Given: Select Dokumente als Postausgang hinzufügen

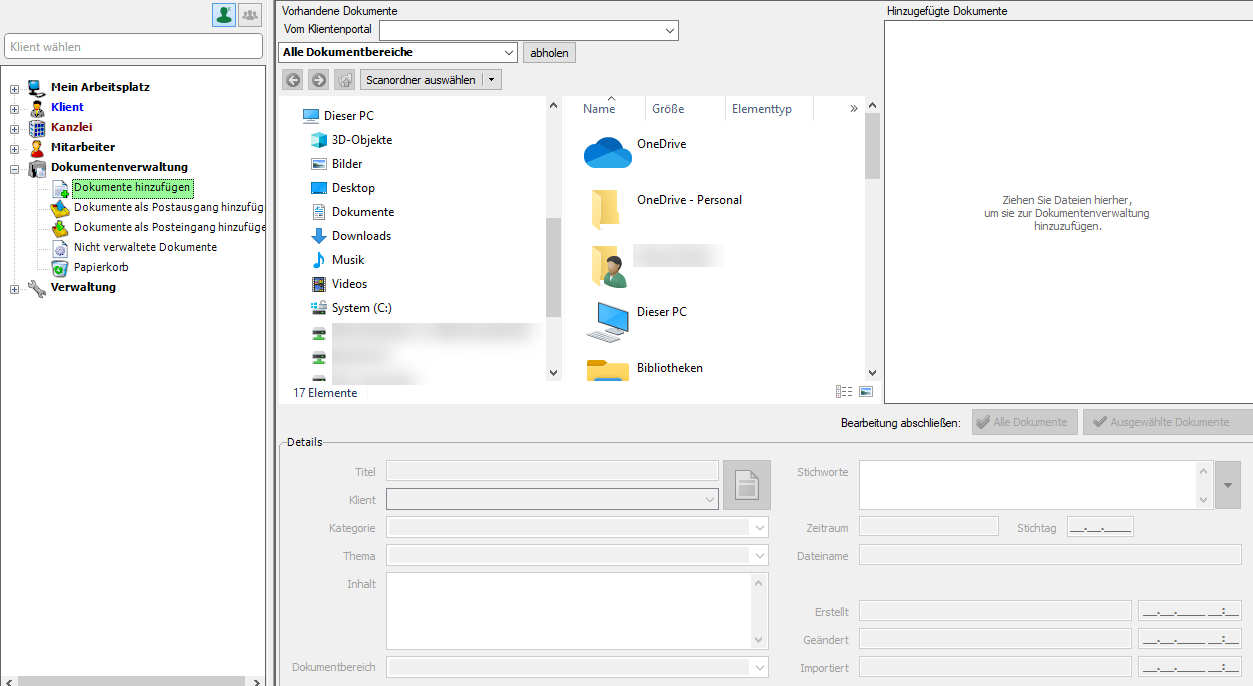Looking at the screenshot, I should click(x=168, y=207).
